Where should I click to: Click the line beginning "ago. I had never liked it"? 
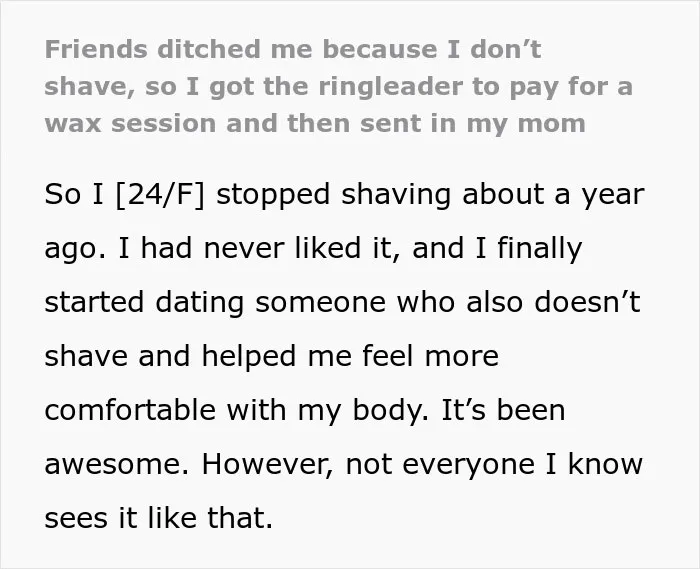coord(313,248)
